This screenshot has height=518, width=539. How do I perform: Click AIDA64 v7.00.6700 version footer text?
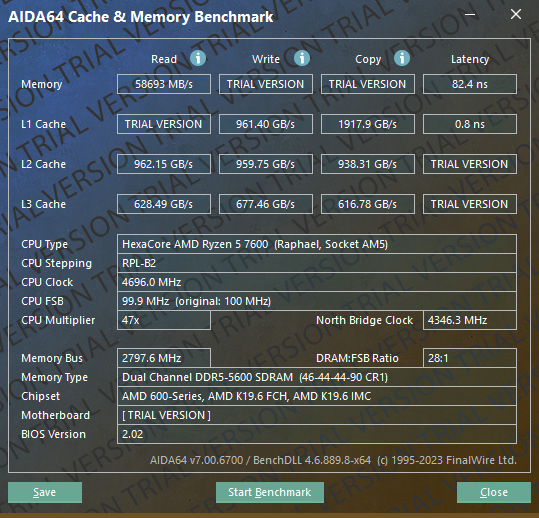333,460
